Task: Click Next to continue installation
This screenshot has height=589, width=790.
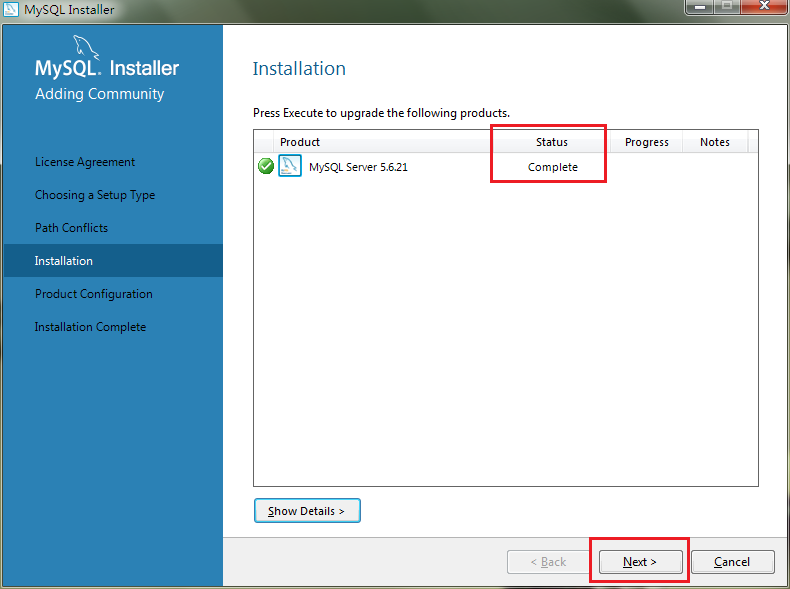Action: 640,561
